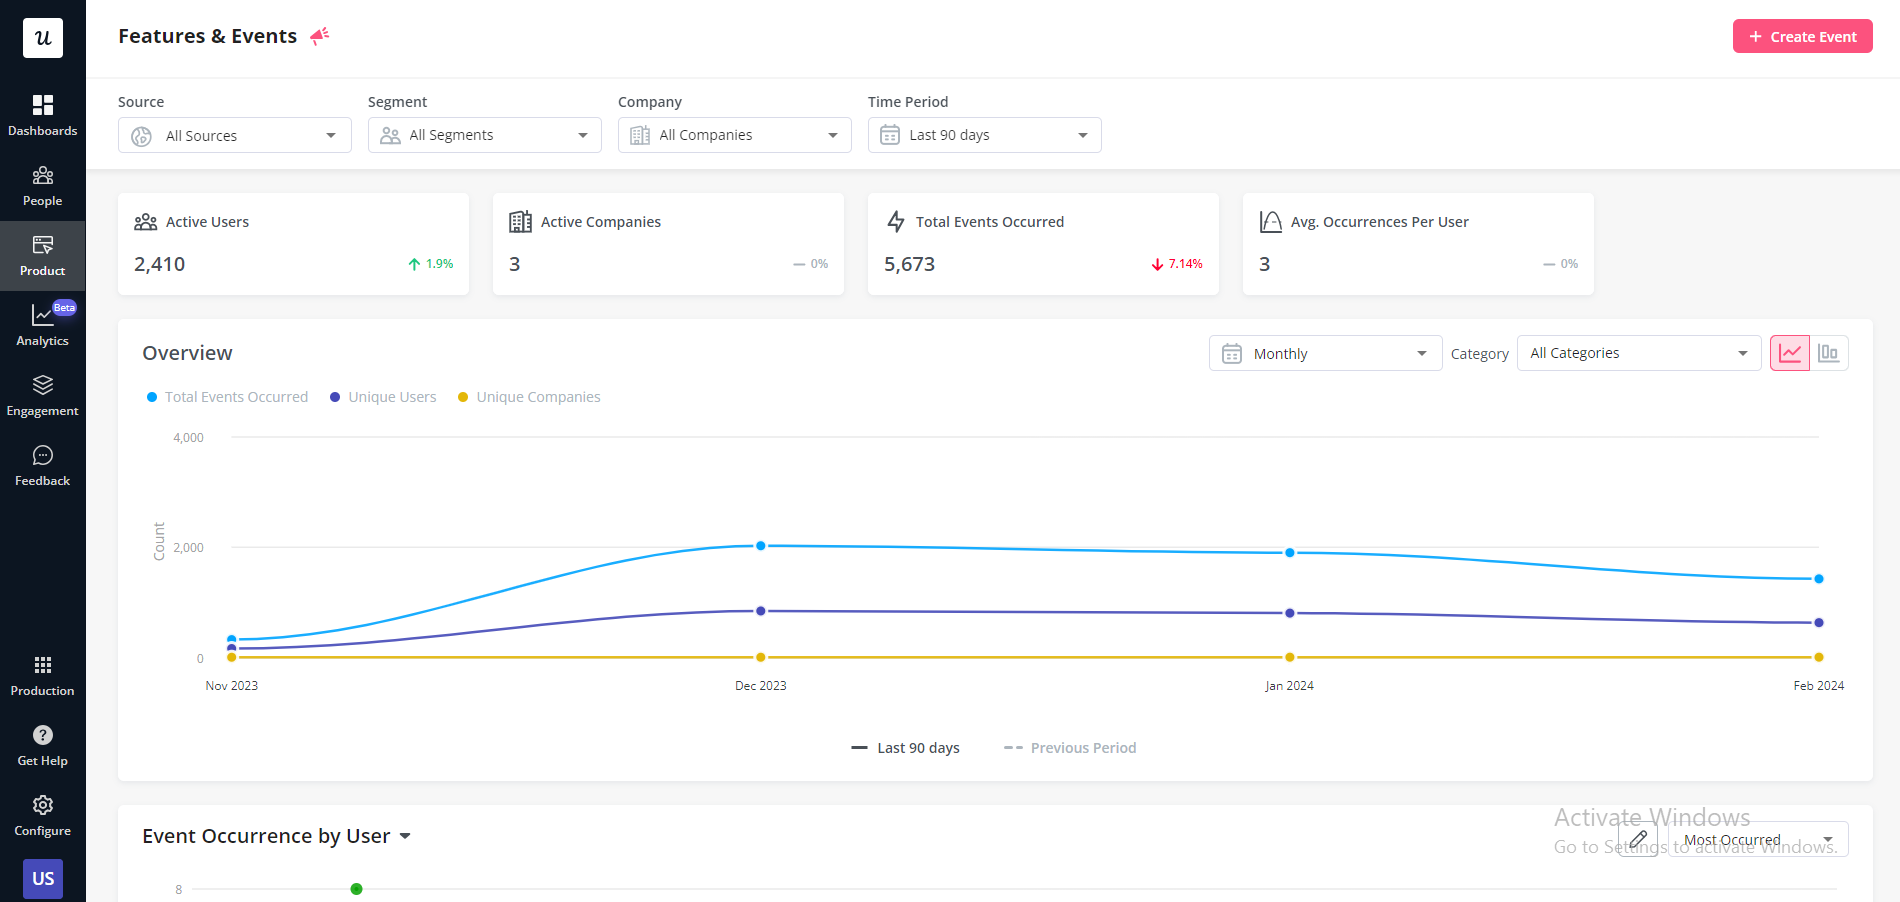Change Monthly granularity dropdown

[x=1324, y=352]
